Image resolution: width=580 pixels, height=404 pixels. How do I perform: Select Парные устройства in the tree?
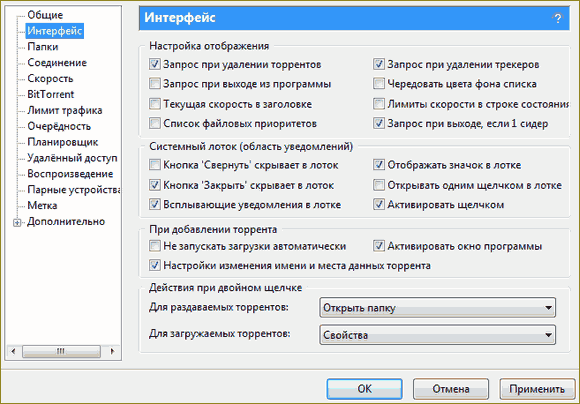pyautogui.click(x=74, y=190)
